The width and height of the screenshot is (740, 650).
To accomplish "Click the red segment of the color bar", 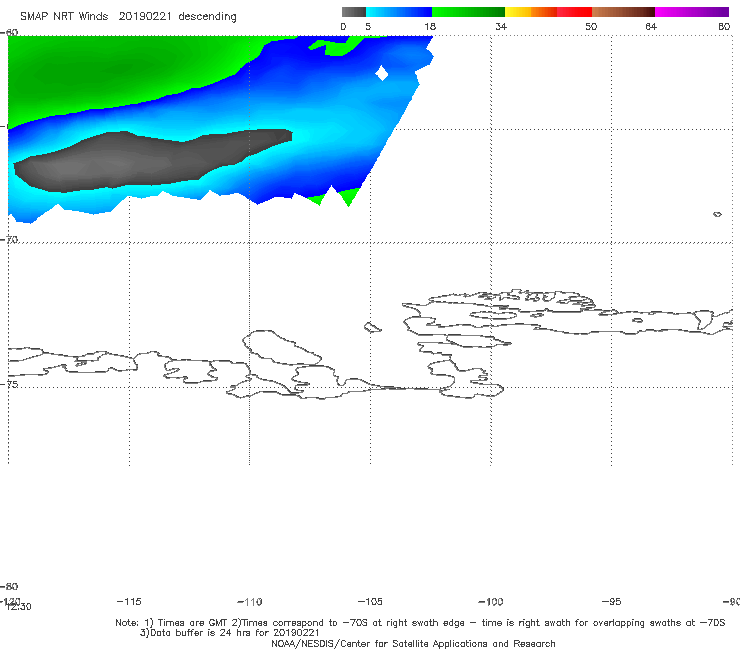I will pos(574,12).
